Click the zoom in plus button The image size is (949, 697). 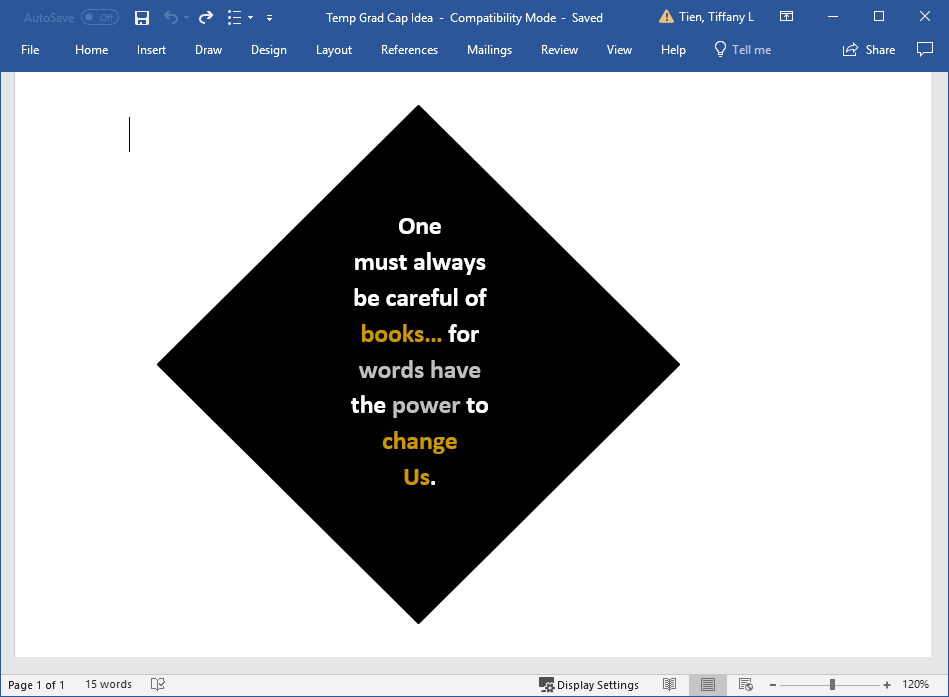pyautogui.click(x=887, y=685)
